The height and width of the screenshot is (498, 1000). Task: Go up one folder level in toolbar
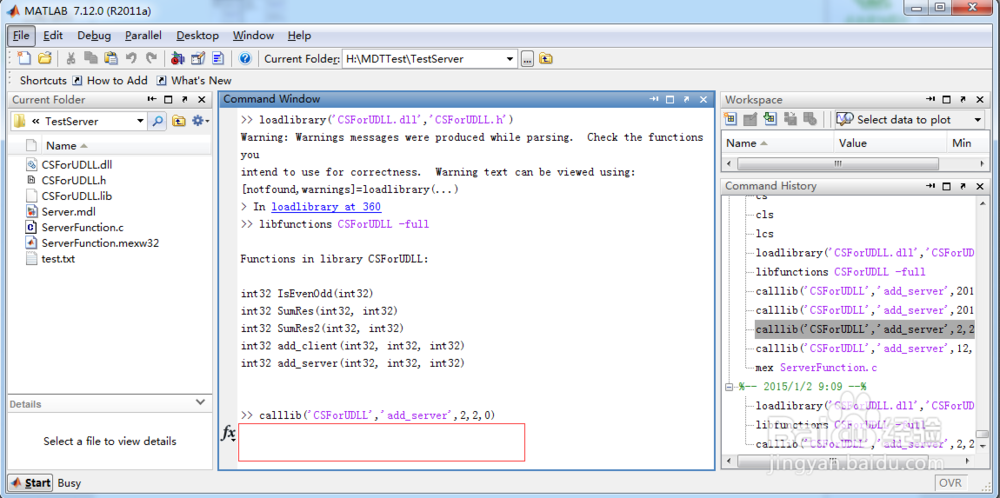546,59
